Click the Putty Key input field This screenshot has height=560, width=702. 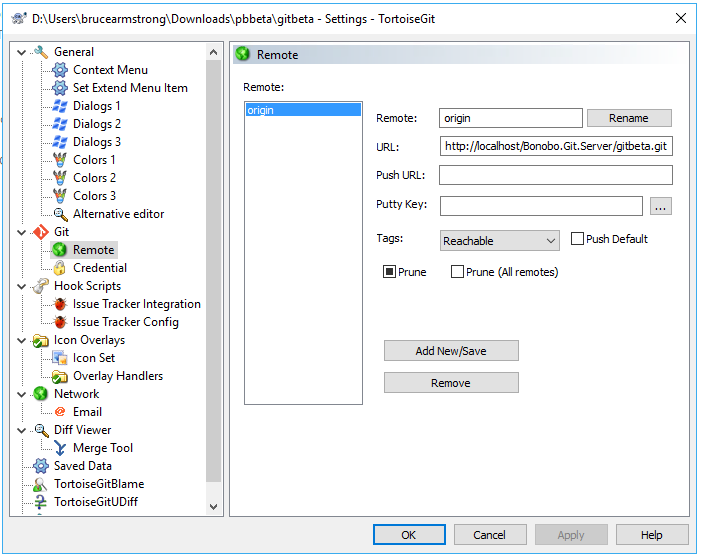[541, 206]
